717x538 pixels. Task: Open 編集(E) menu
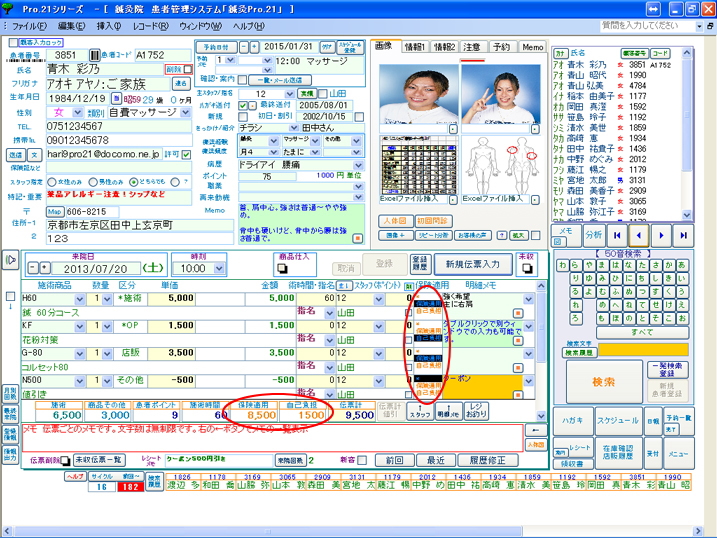pyautogui.click(x=71, y=26)
